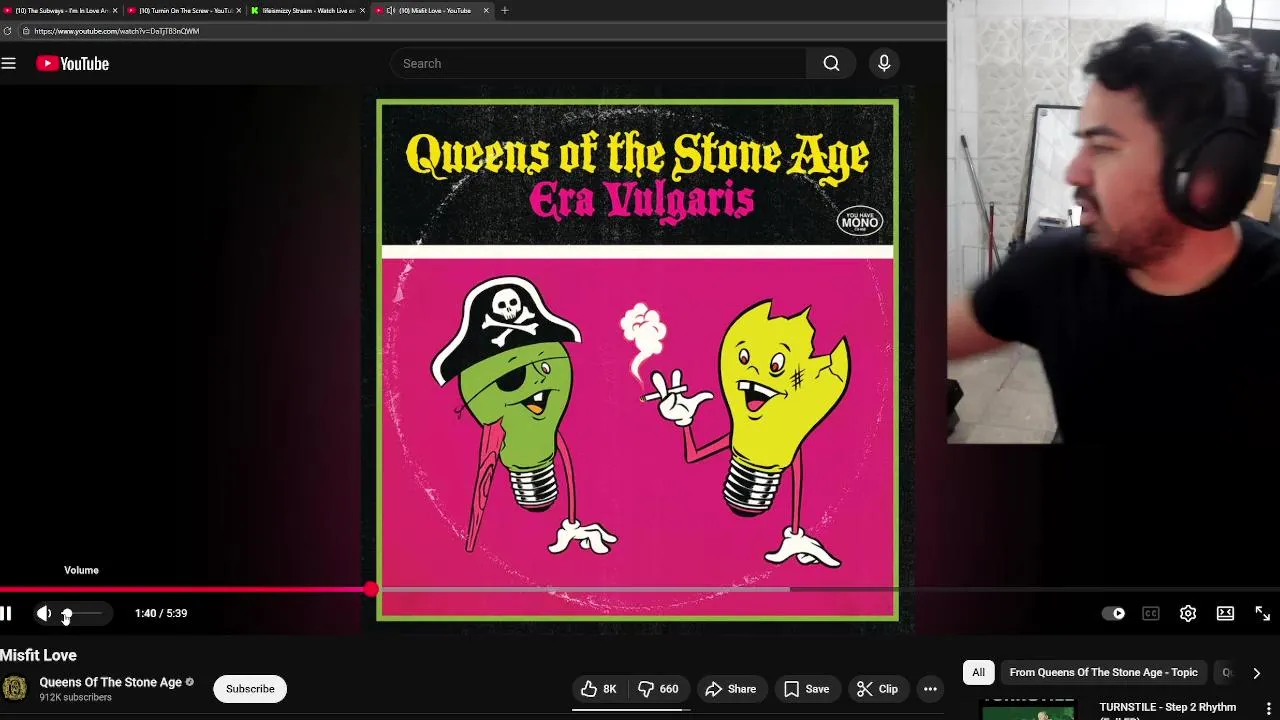
Task: Close The Subways browser tab
Action: pyautogui.click(x=115, y=10)
